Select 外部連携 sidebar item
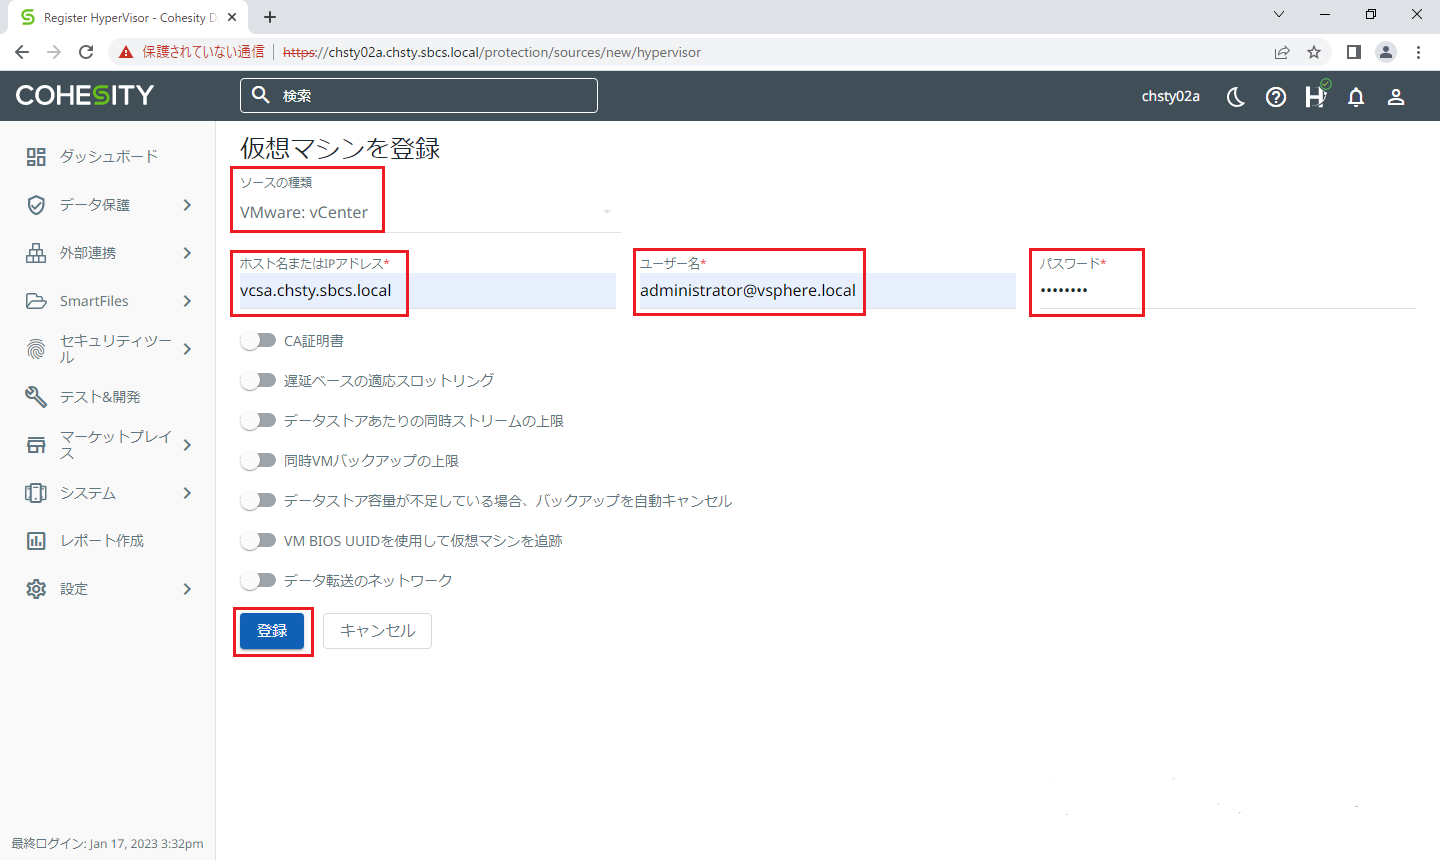The width and height of the screenshot is (1440, 860). pyautogui.click(x=108, y=253)
